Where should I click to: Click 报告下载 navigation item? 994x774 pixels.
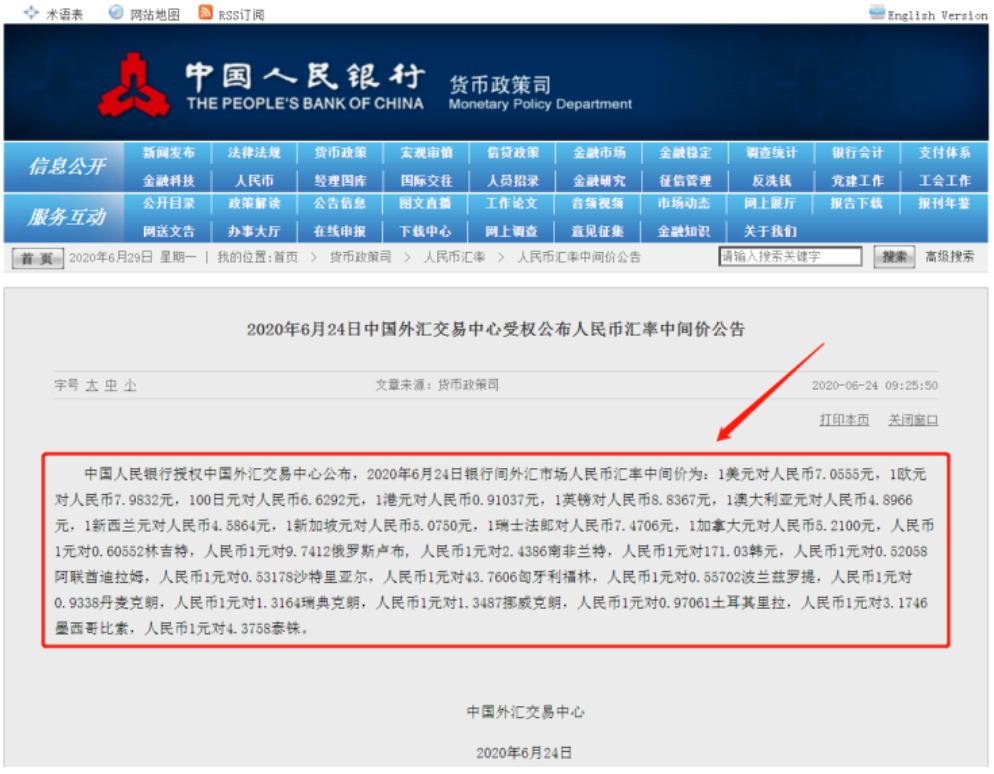(x=856, y=203)
